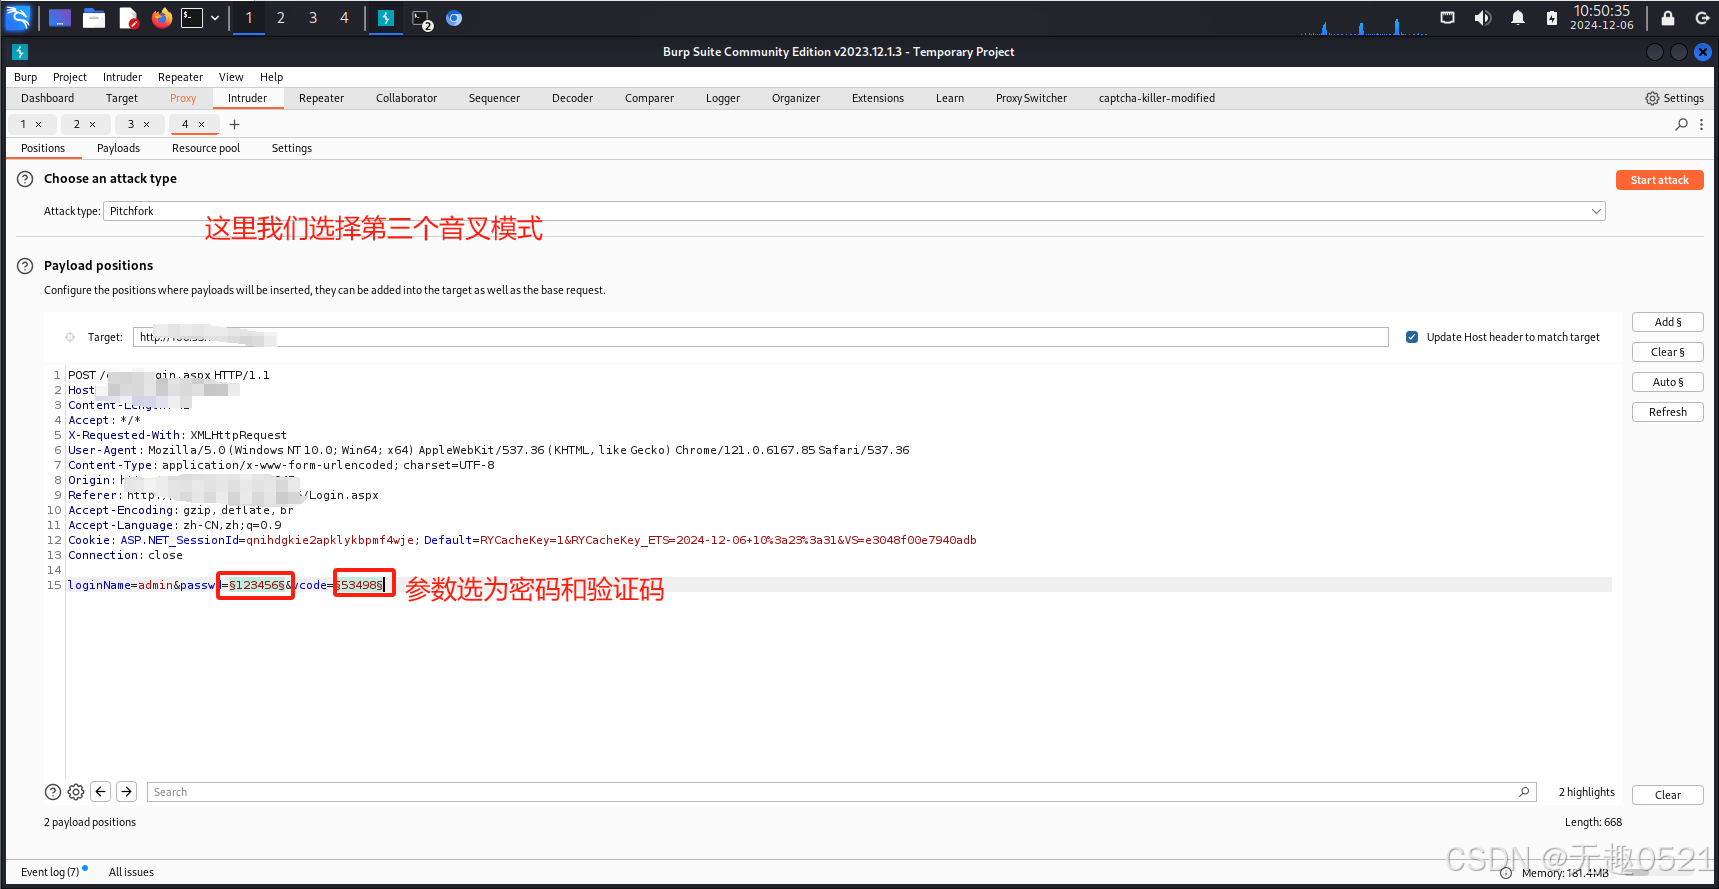Expand the terminal launcher dropdown arrow
Viewport: 1719px width, 889px height.
[215, 18]
